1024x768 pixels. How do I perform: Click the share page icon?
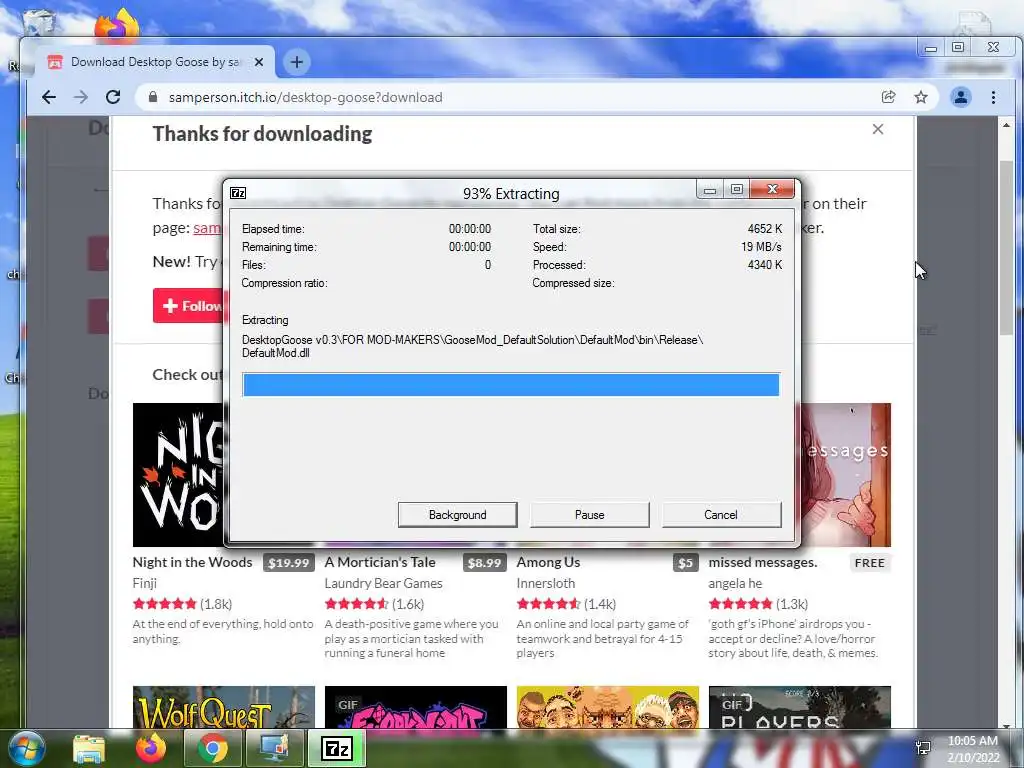click(x=888, y=97)
